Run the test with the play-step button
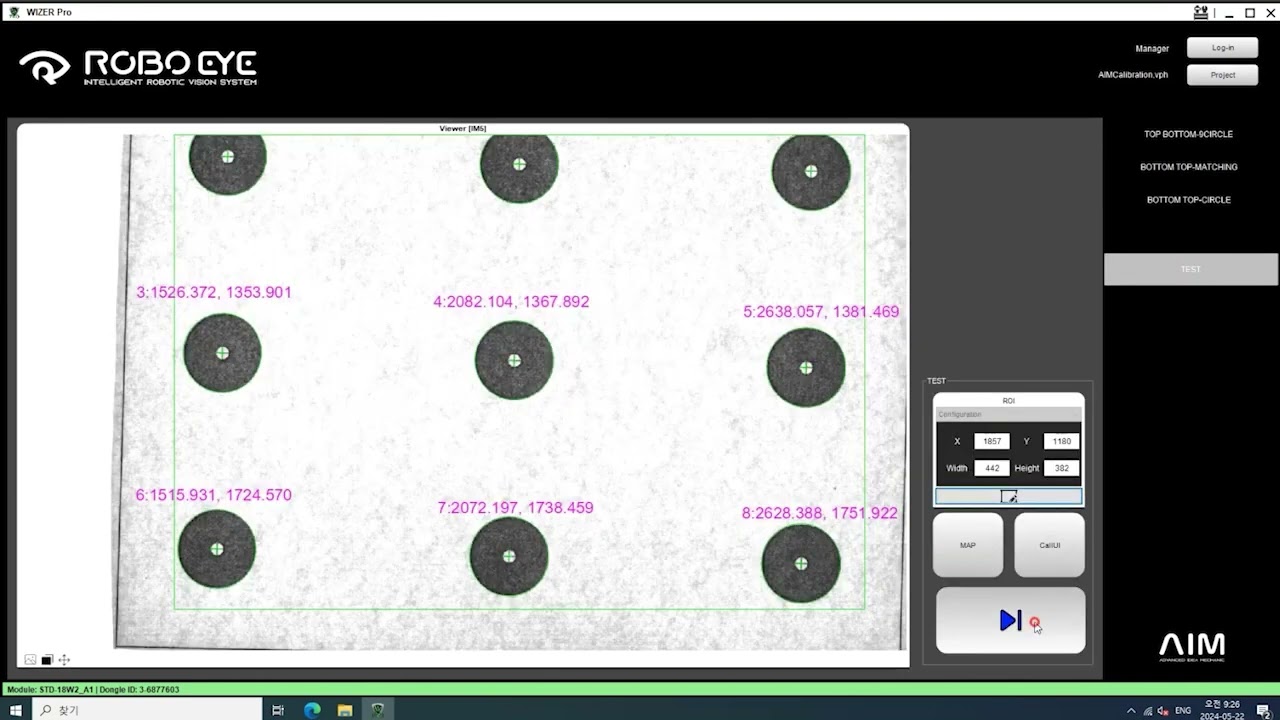1280x720 pixels. (x=1010, y=621)
